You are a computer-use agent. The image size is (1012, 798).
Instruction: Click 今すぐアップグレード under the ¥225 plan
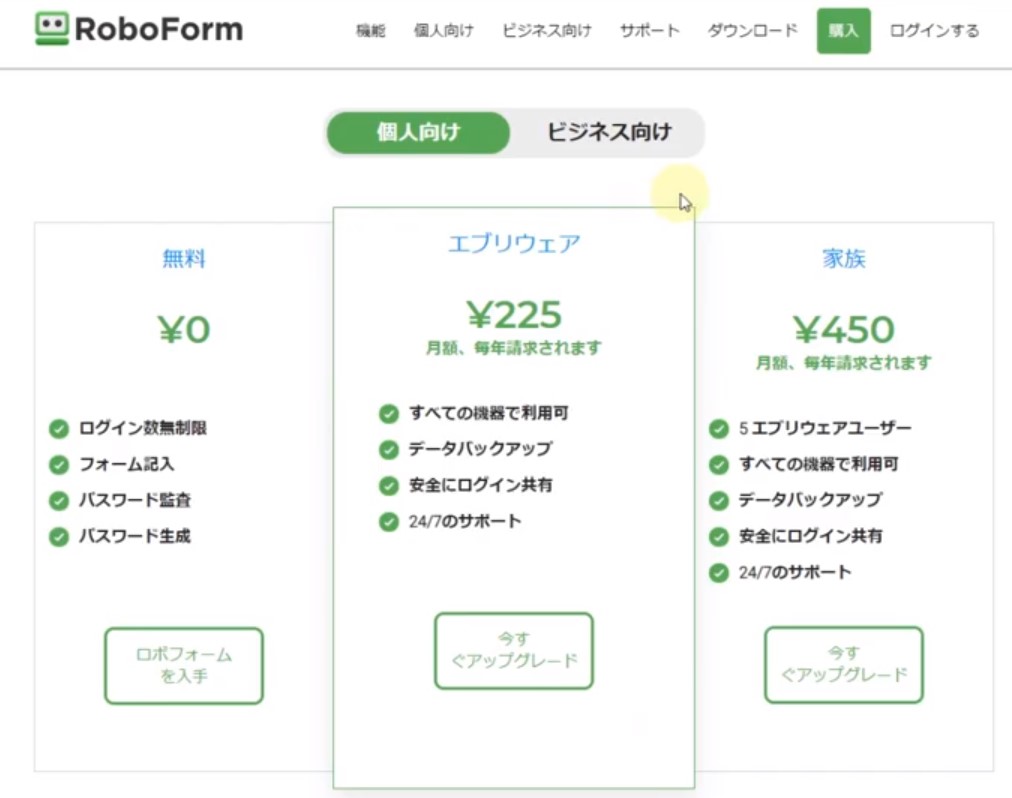coord(514,651)
